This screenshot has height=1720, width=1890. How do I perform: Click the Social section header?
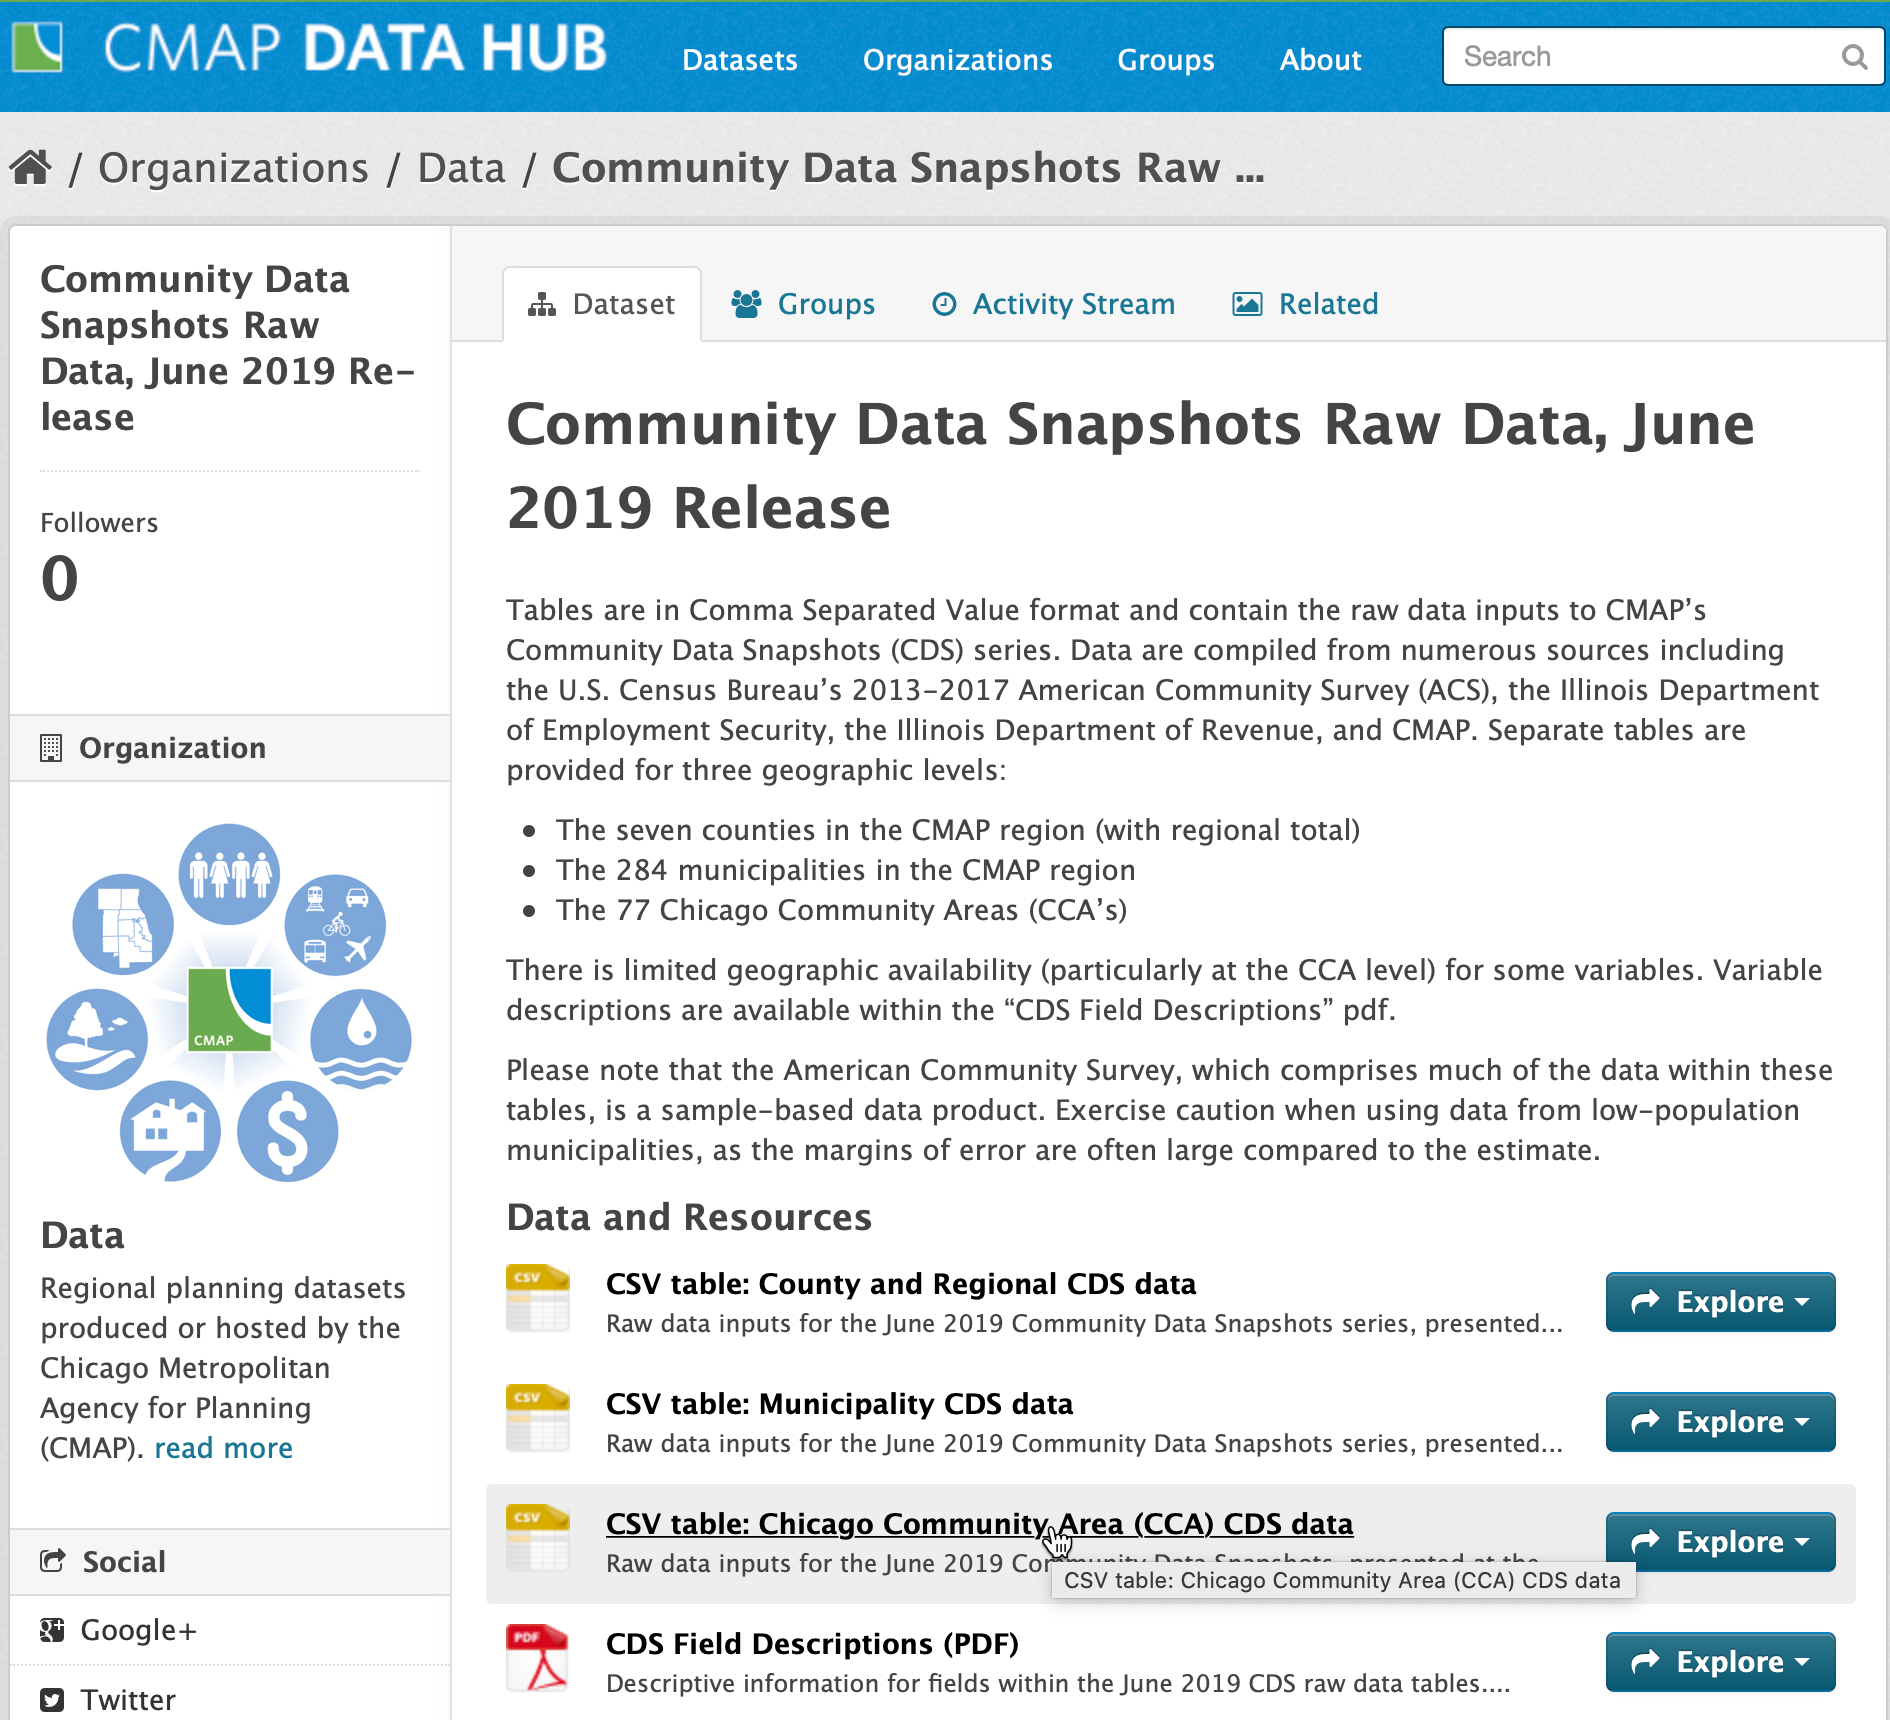[230, 1562]
